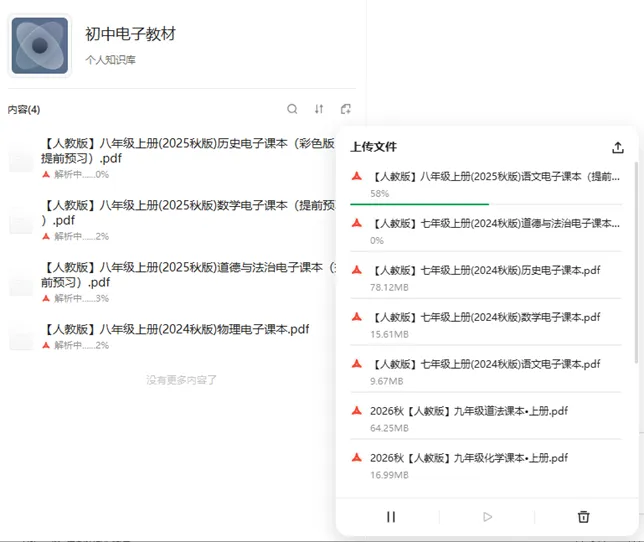Select 七年级上册道德与法治电子课本 in the upload list
This screenshot has height=542, width=644.
point(486,231)
